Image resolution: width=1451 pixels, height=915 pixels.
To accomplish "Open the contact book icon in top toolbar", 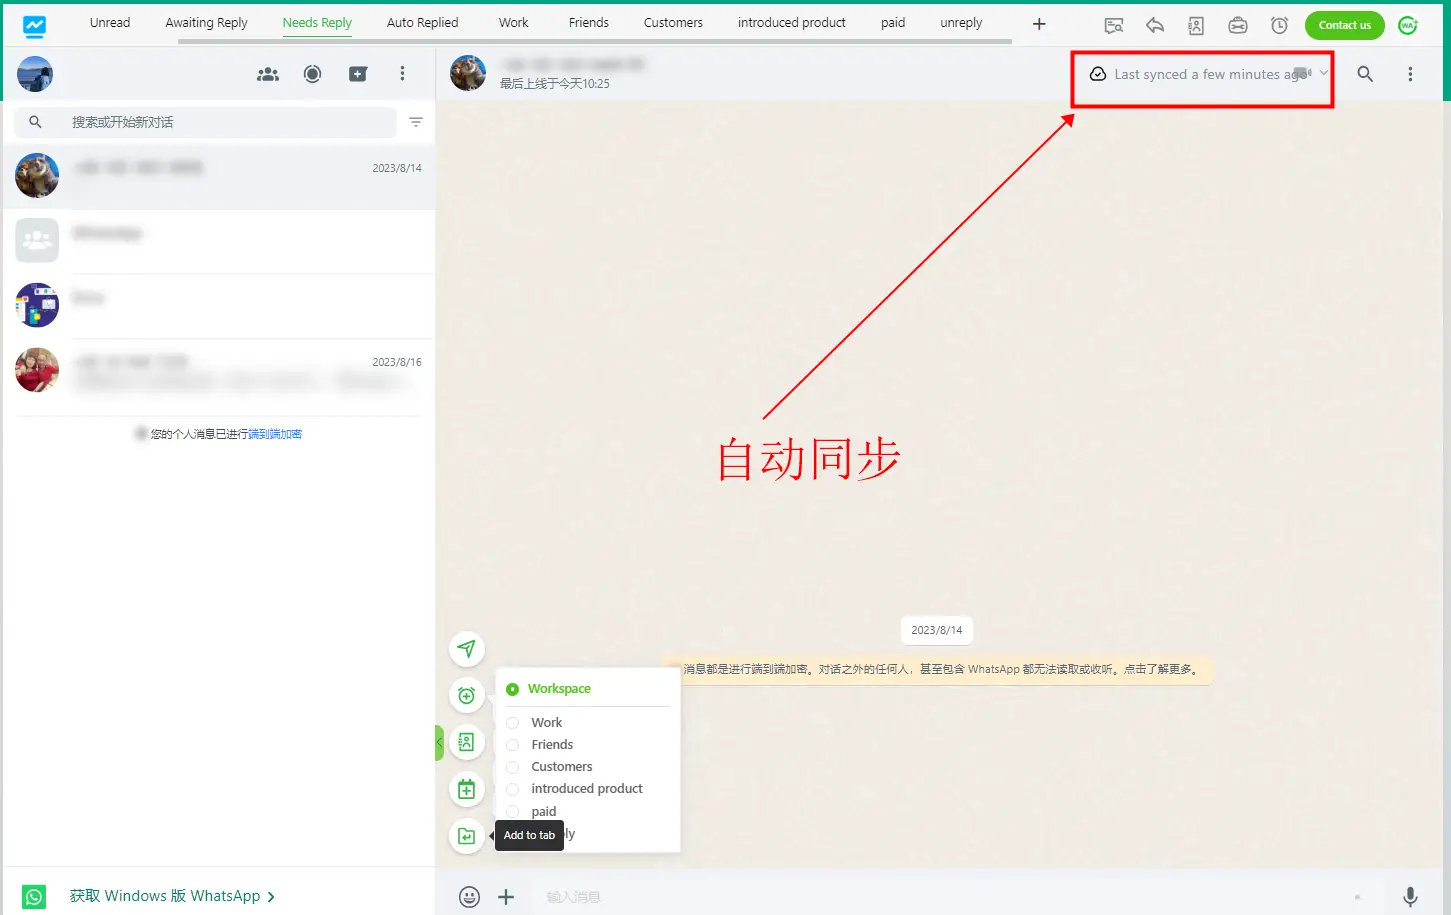I will click(x=1196, y=25).
